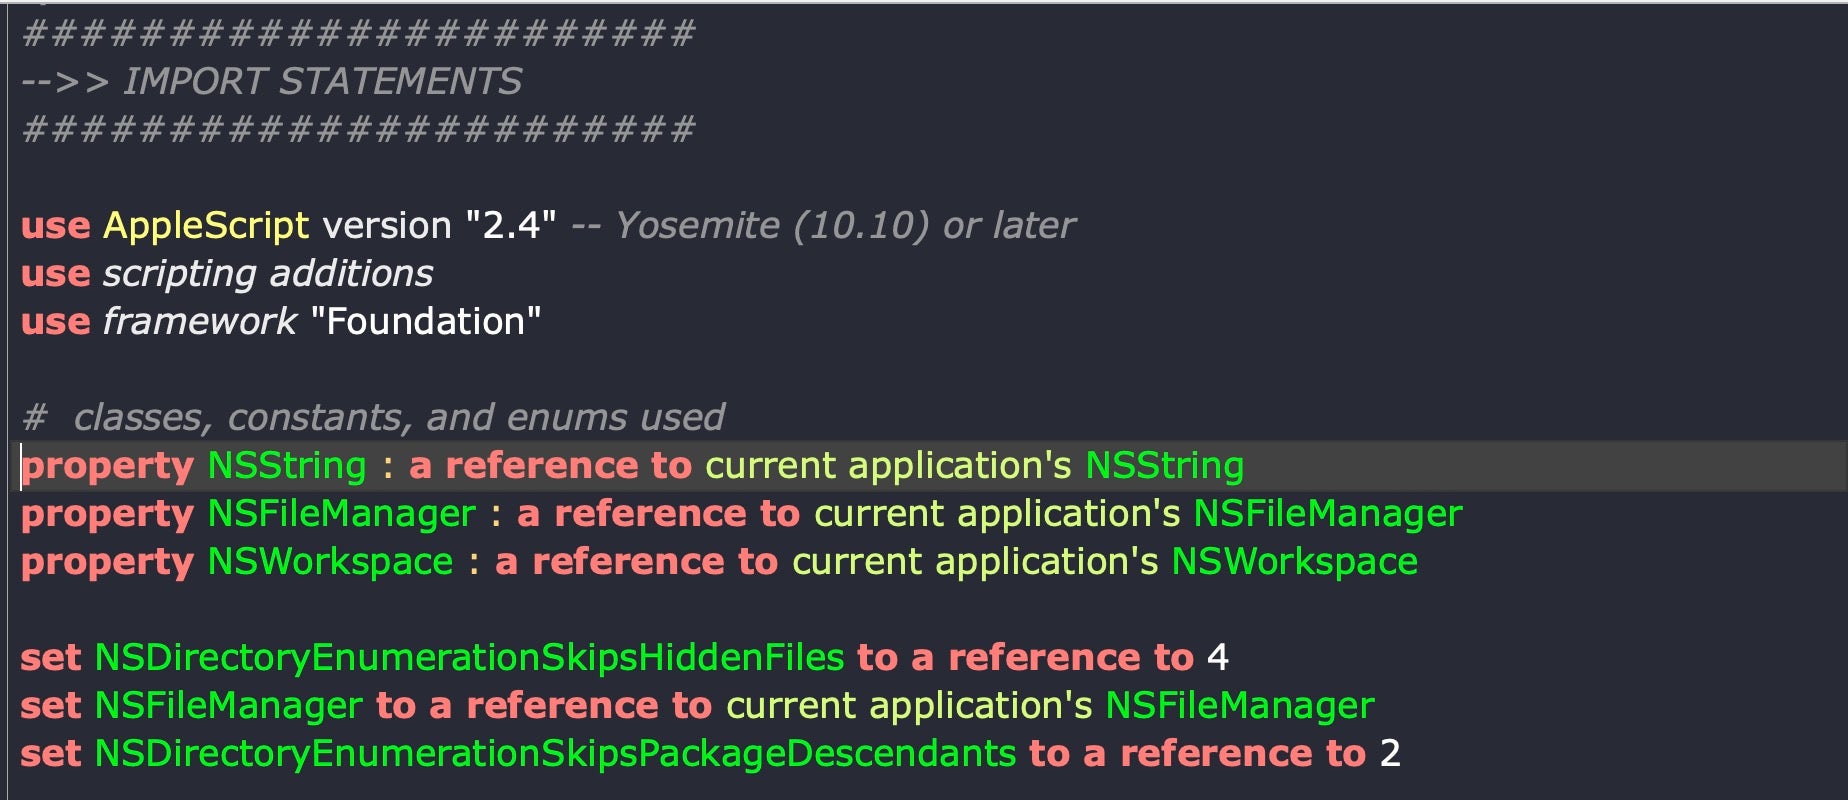Click the "2.4" version string
Screen dimensions: 1848x800
pyautogui.click(x=510, y=225)
